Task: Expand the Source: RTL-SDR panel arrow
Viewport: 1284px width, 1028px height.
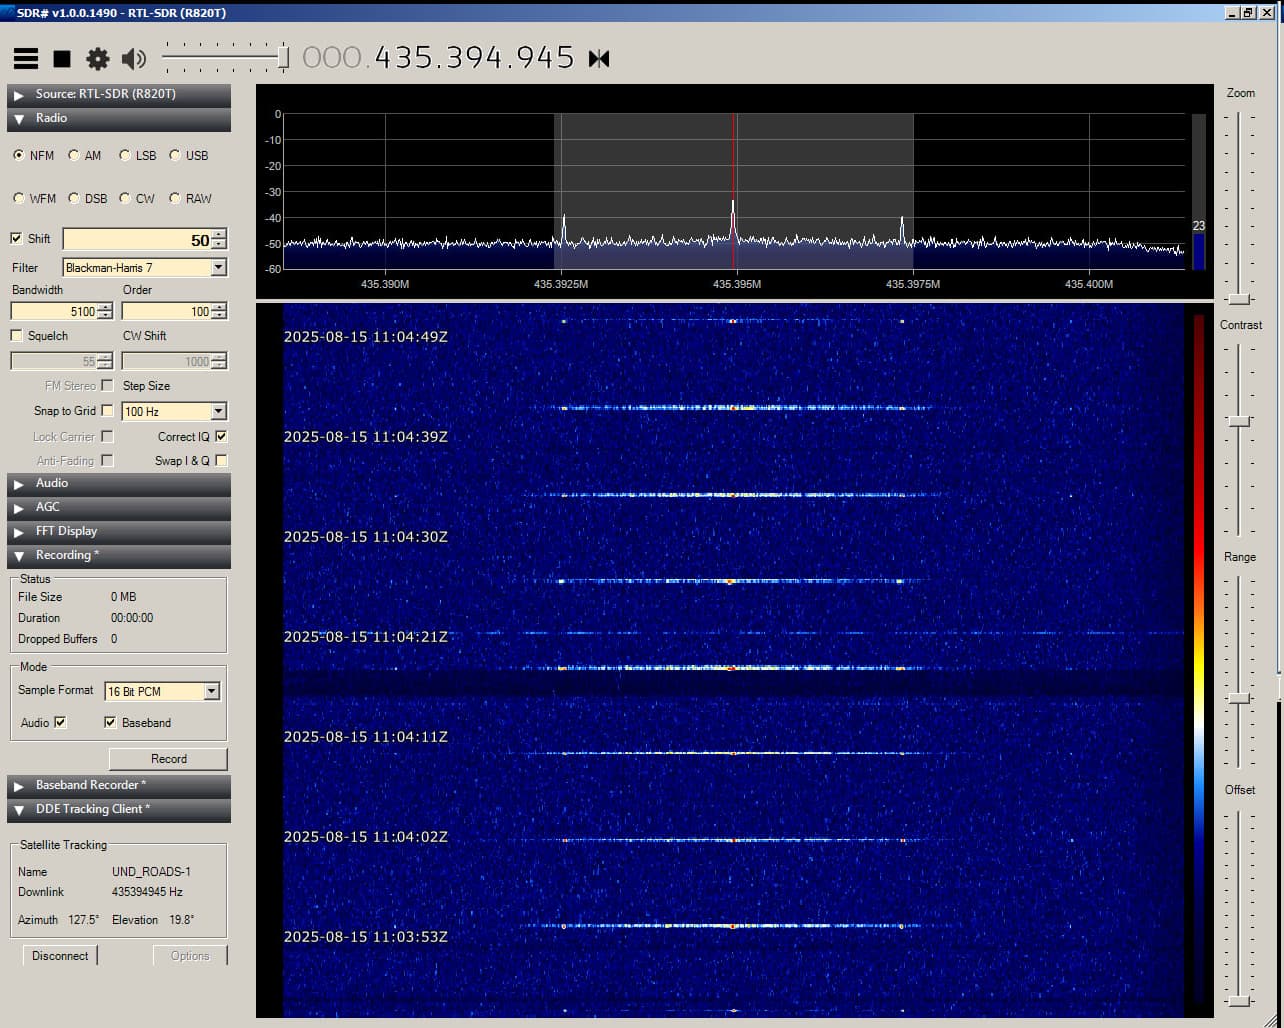Action: [19, 95]
